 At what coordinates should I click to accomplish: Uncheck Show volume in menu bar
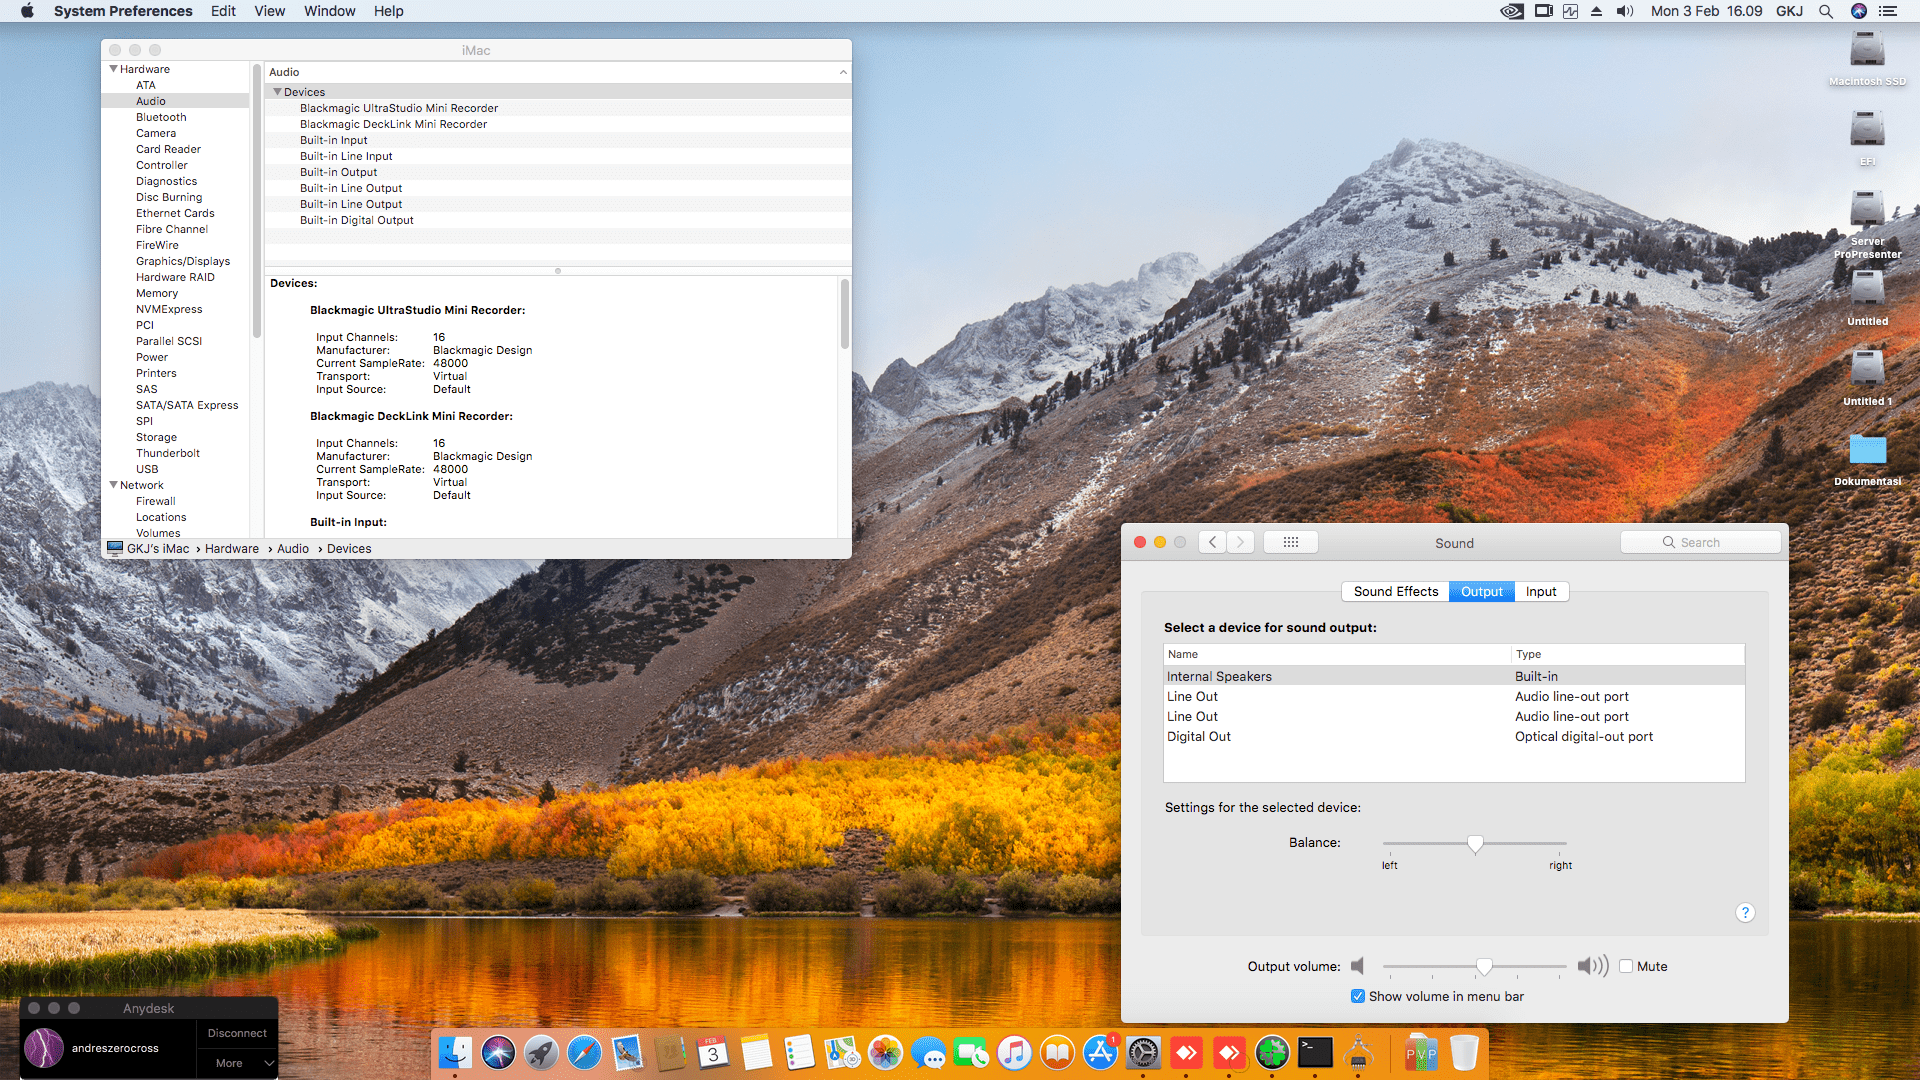coord(1358,996)
